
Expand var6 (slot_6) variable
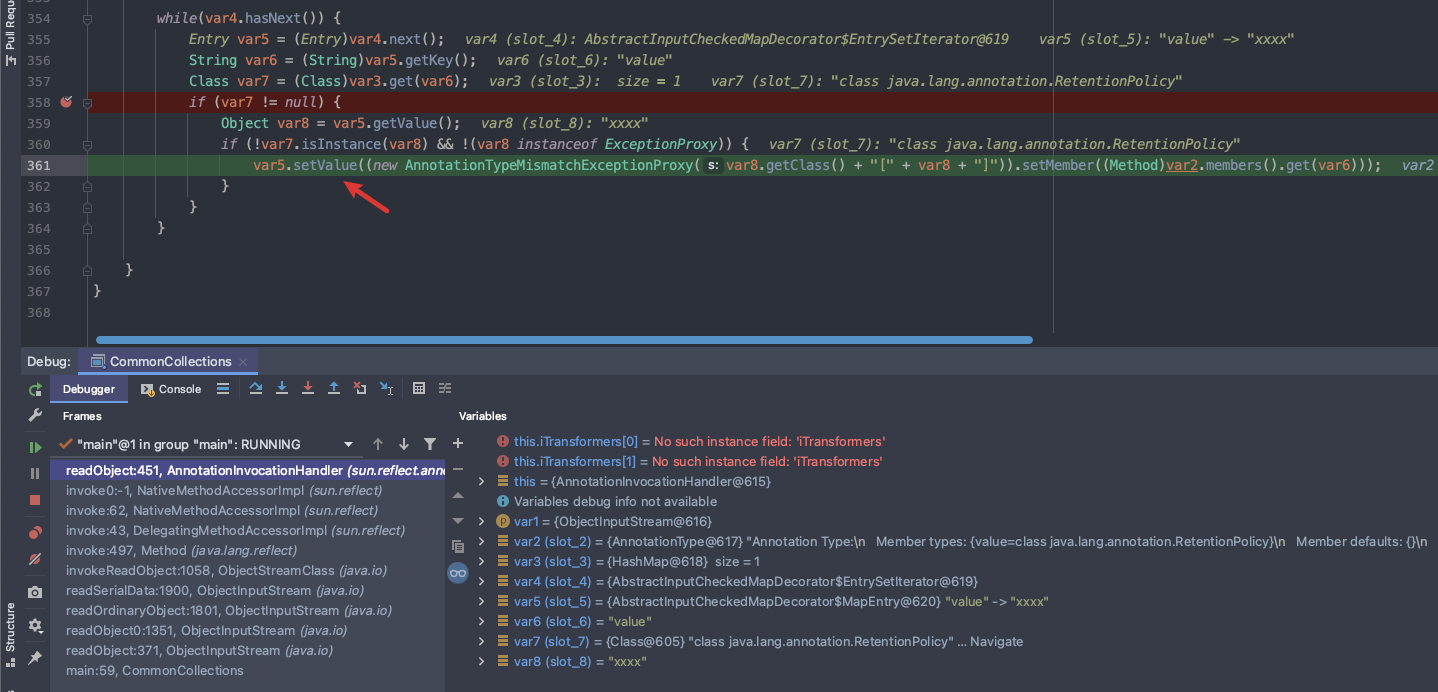click(x=482, y=621)
